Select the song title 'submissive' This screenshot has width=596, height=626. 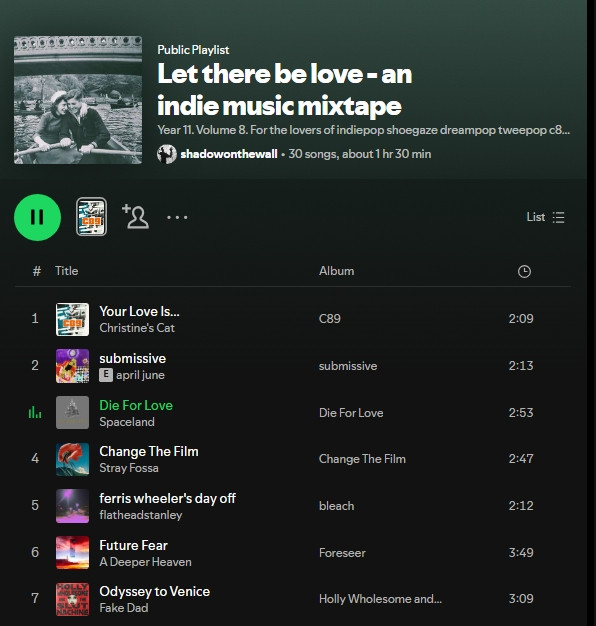click(x=133, y=358)
